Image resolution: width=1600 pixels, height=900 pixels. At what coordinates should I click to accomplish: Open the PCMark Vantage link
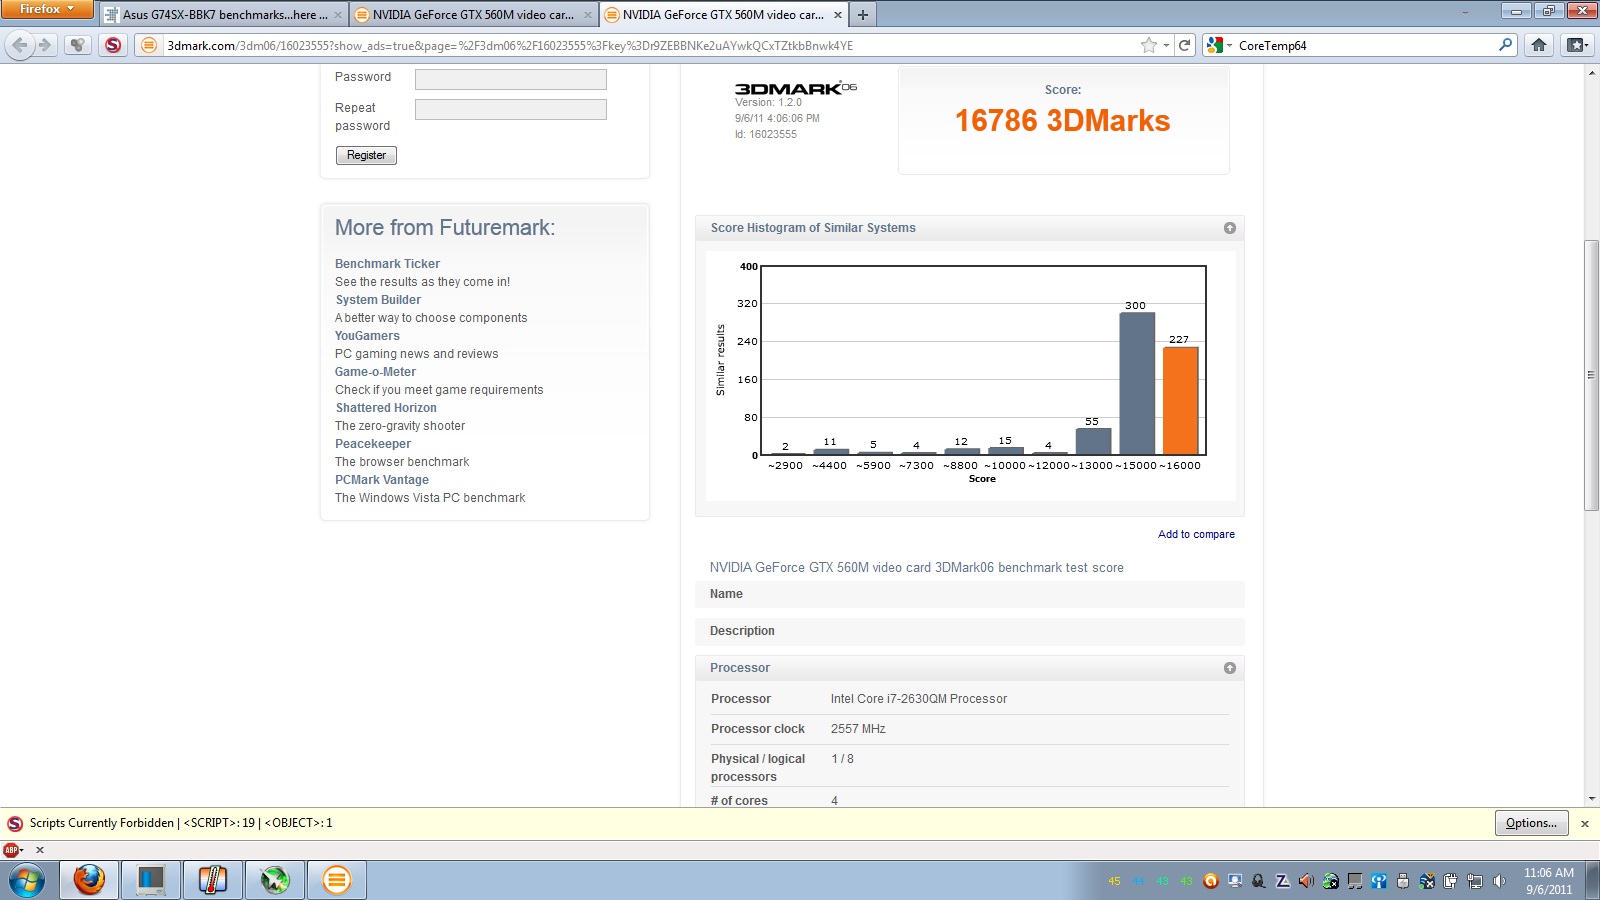382,480
